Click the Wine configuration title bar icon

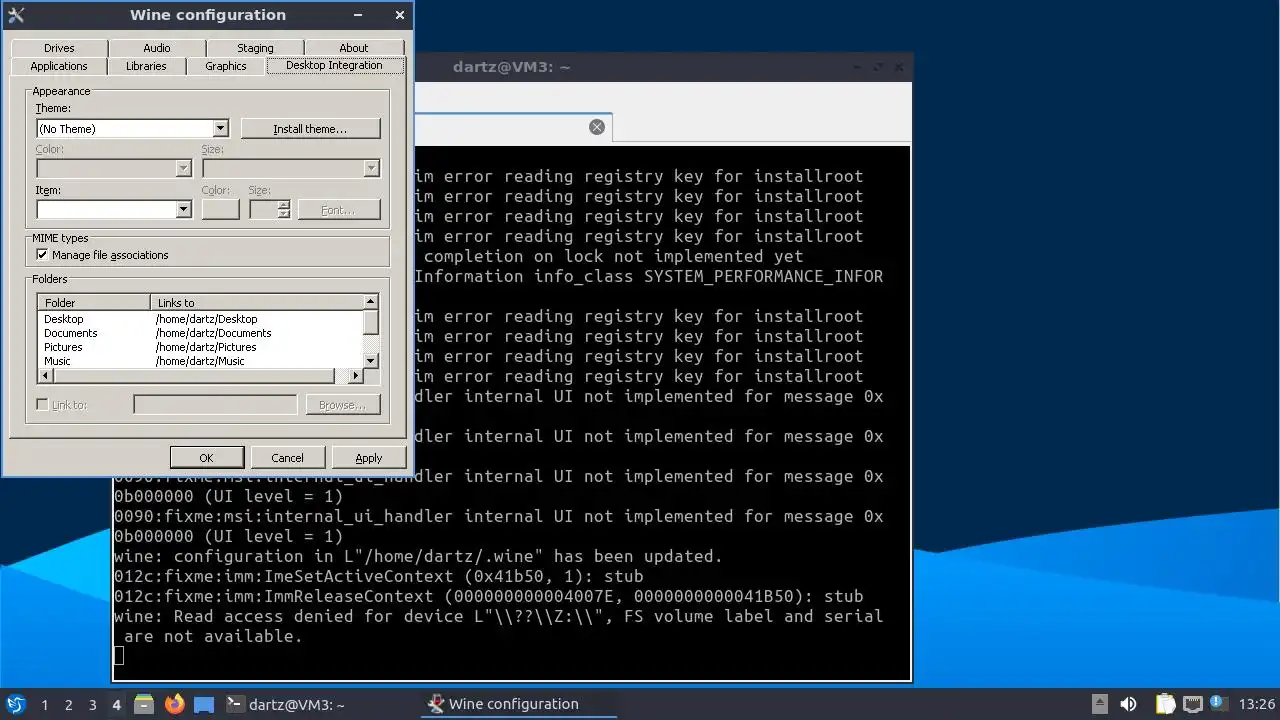[x=16, y=15]
